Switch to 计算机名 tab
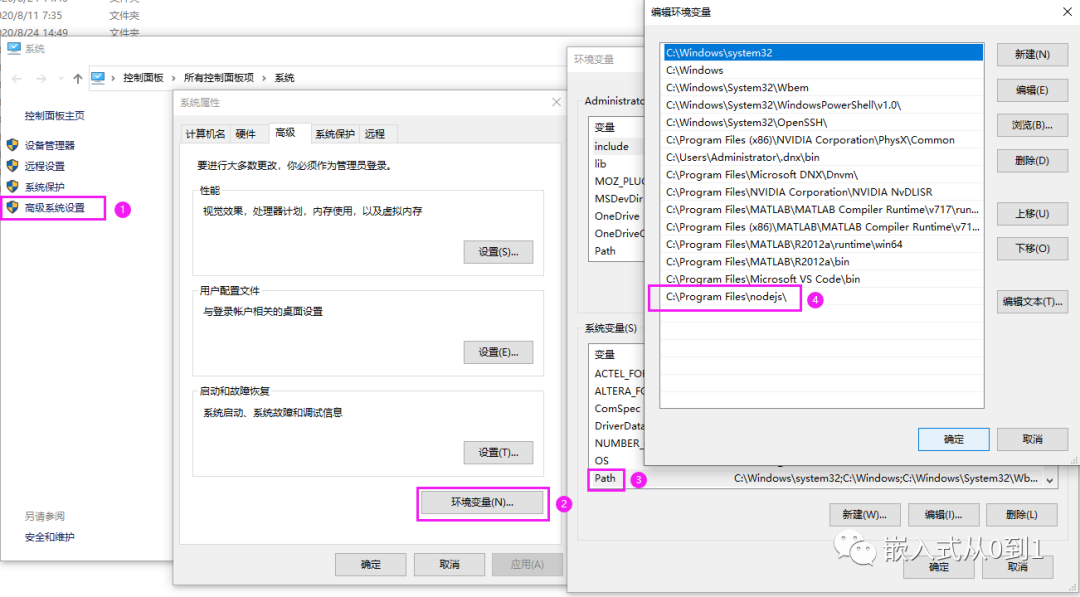Viewport: 1080px width, 597px height. pos(205,134)
